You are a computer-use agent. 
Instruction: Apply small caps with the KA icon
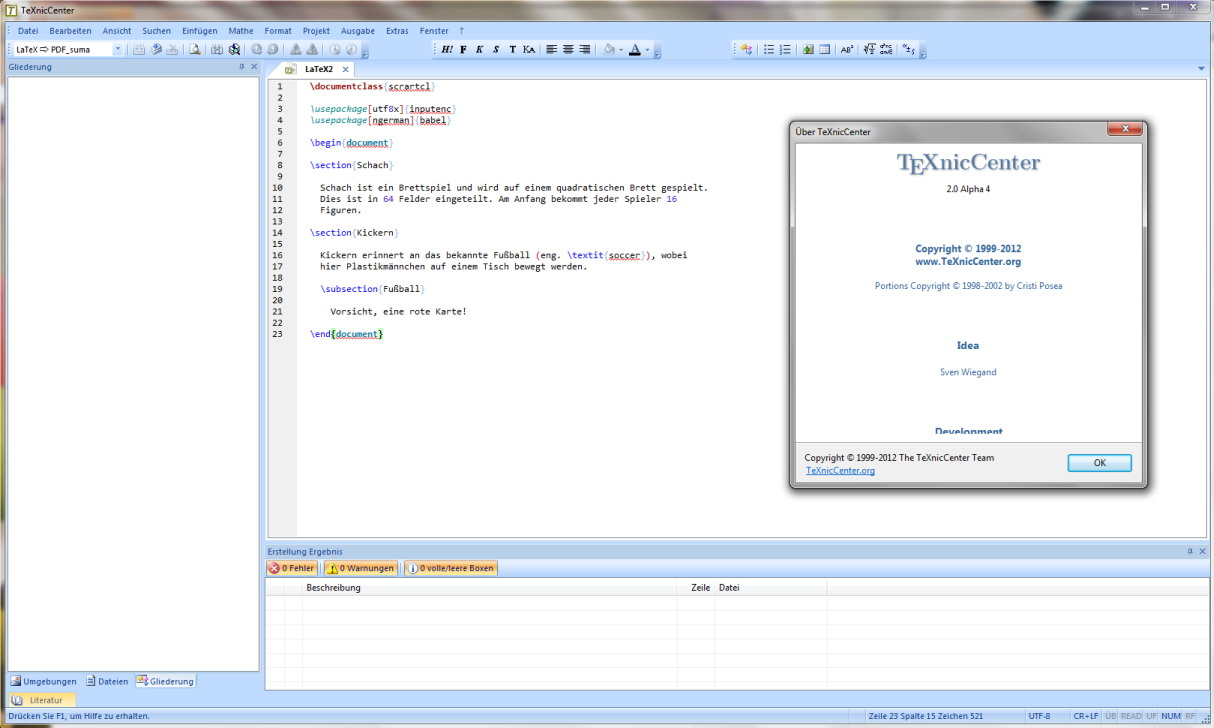(x=529, y=49)
